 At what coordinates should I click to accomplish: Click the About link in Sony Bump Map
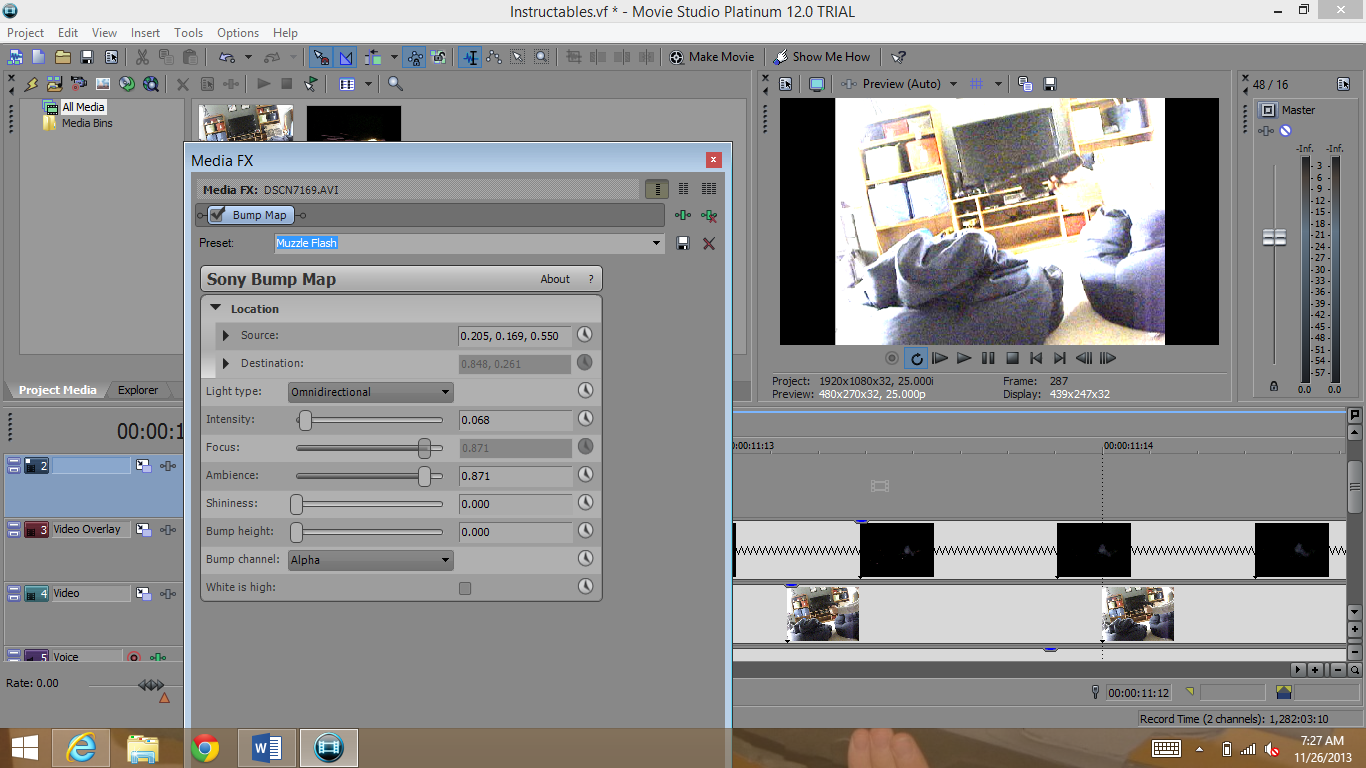555,279
